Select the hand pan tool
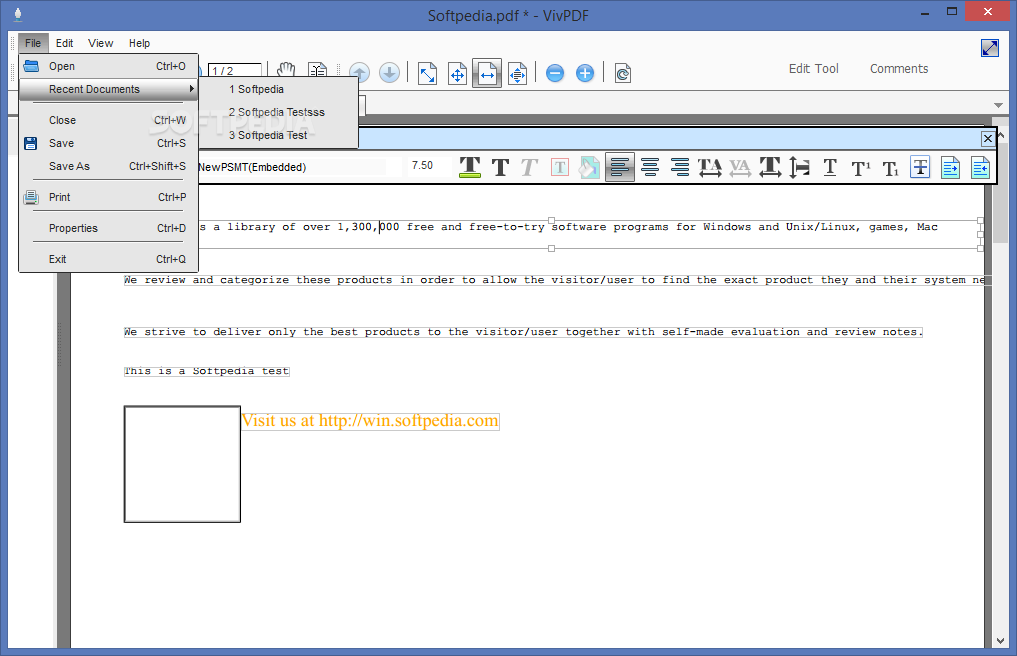Image resolution: width=1017 pixels, height=656 pixels. click(286, 71)
